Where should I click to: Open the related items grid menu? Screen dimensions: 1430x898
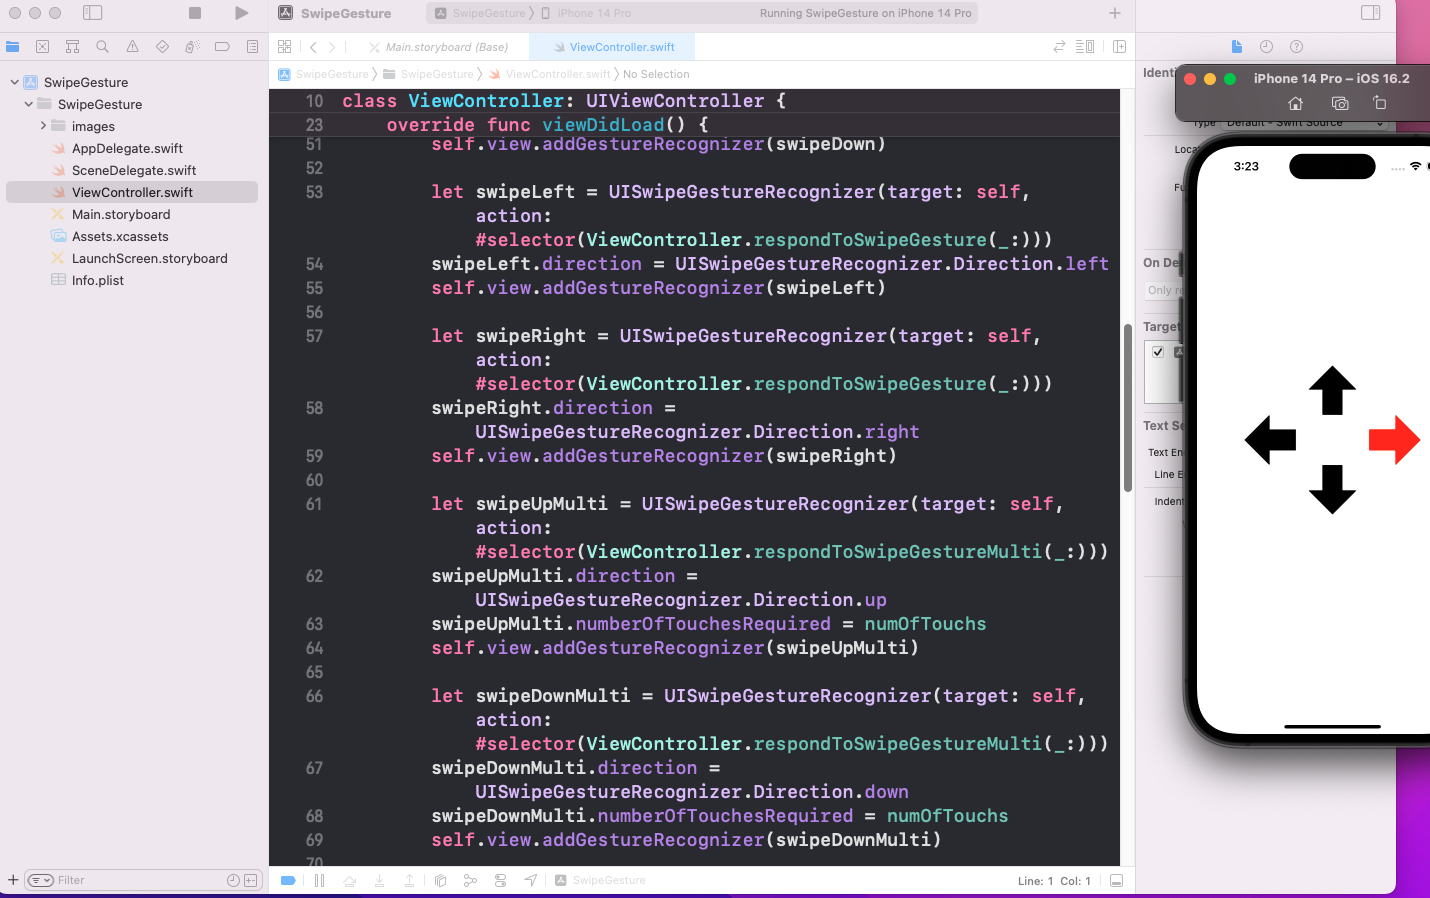point(285,47)
